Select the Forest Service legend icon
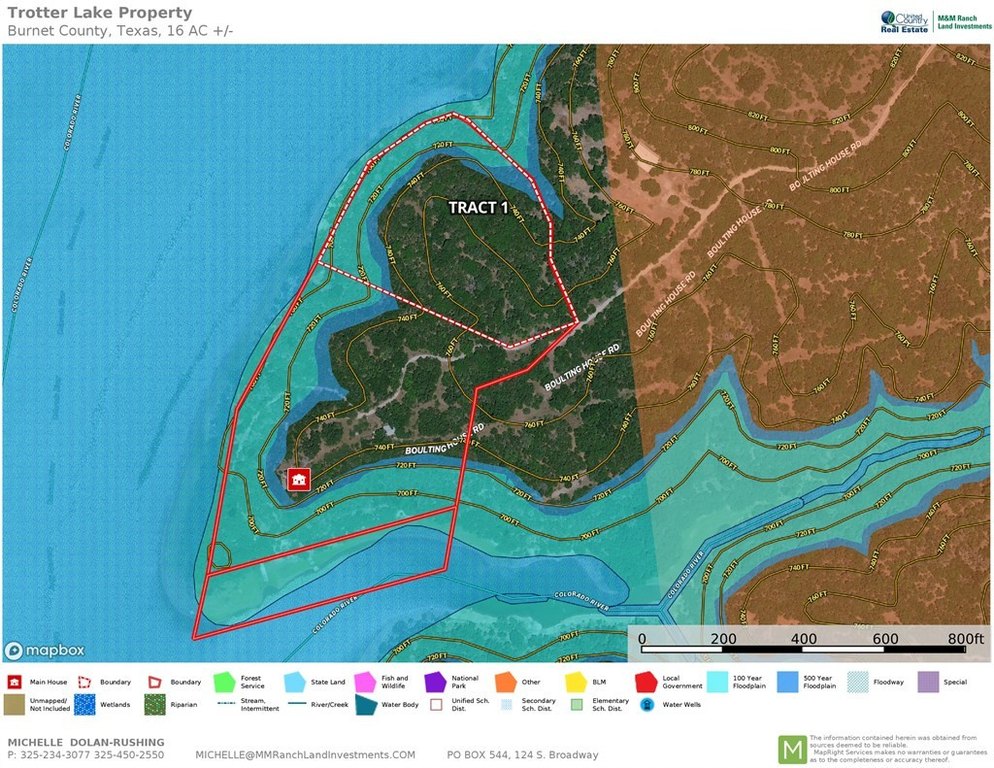The image size is (994, 768). (226, 682)
